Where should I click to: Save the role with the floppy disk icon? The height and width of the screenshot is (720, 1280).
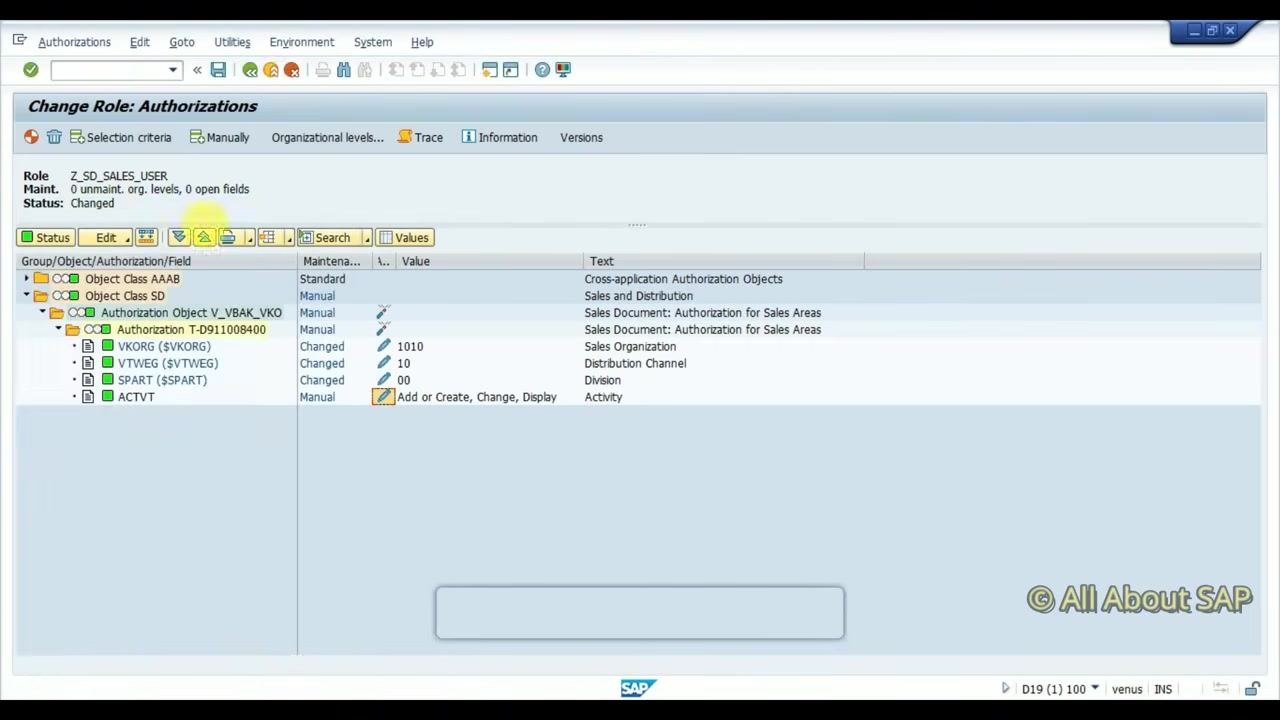(218, 70)
